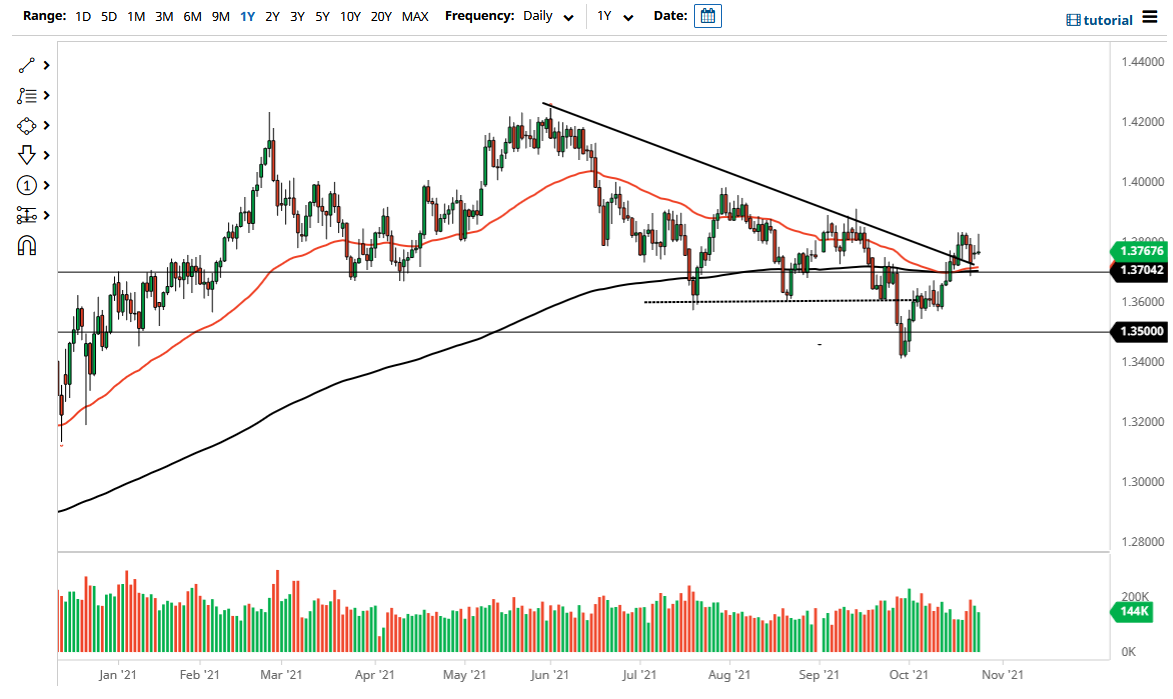This screenshot has width=1173, height=699.
Task: Toggle the magnet snap tool
Action: click(28, 245)
